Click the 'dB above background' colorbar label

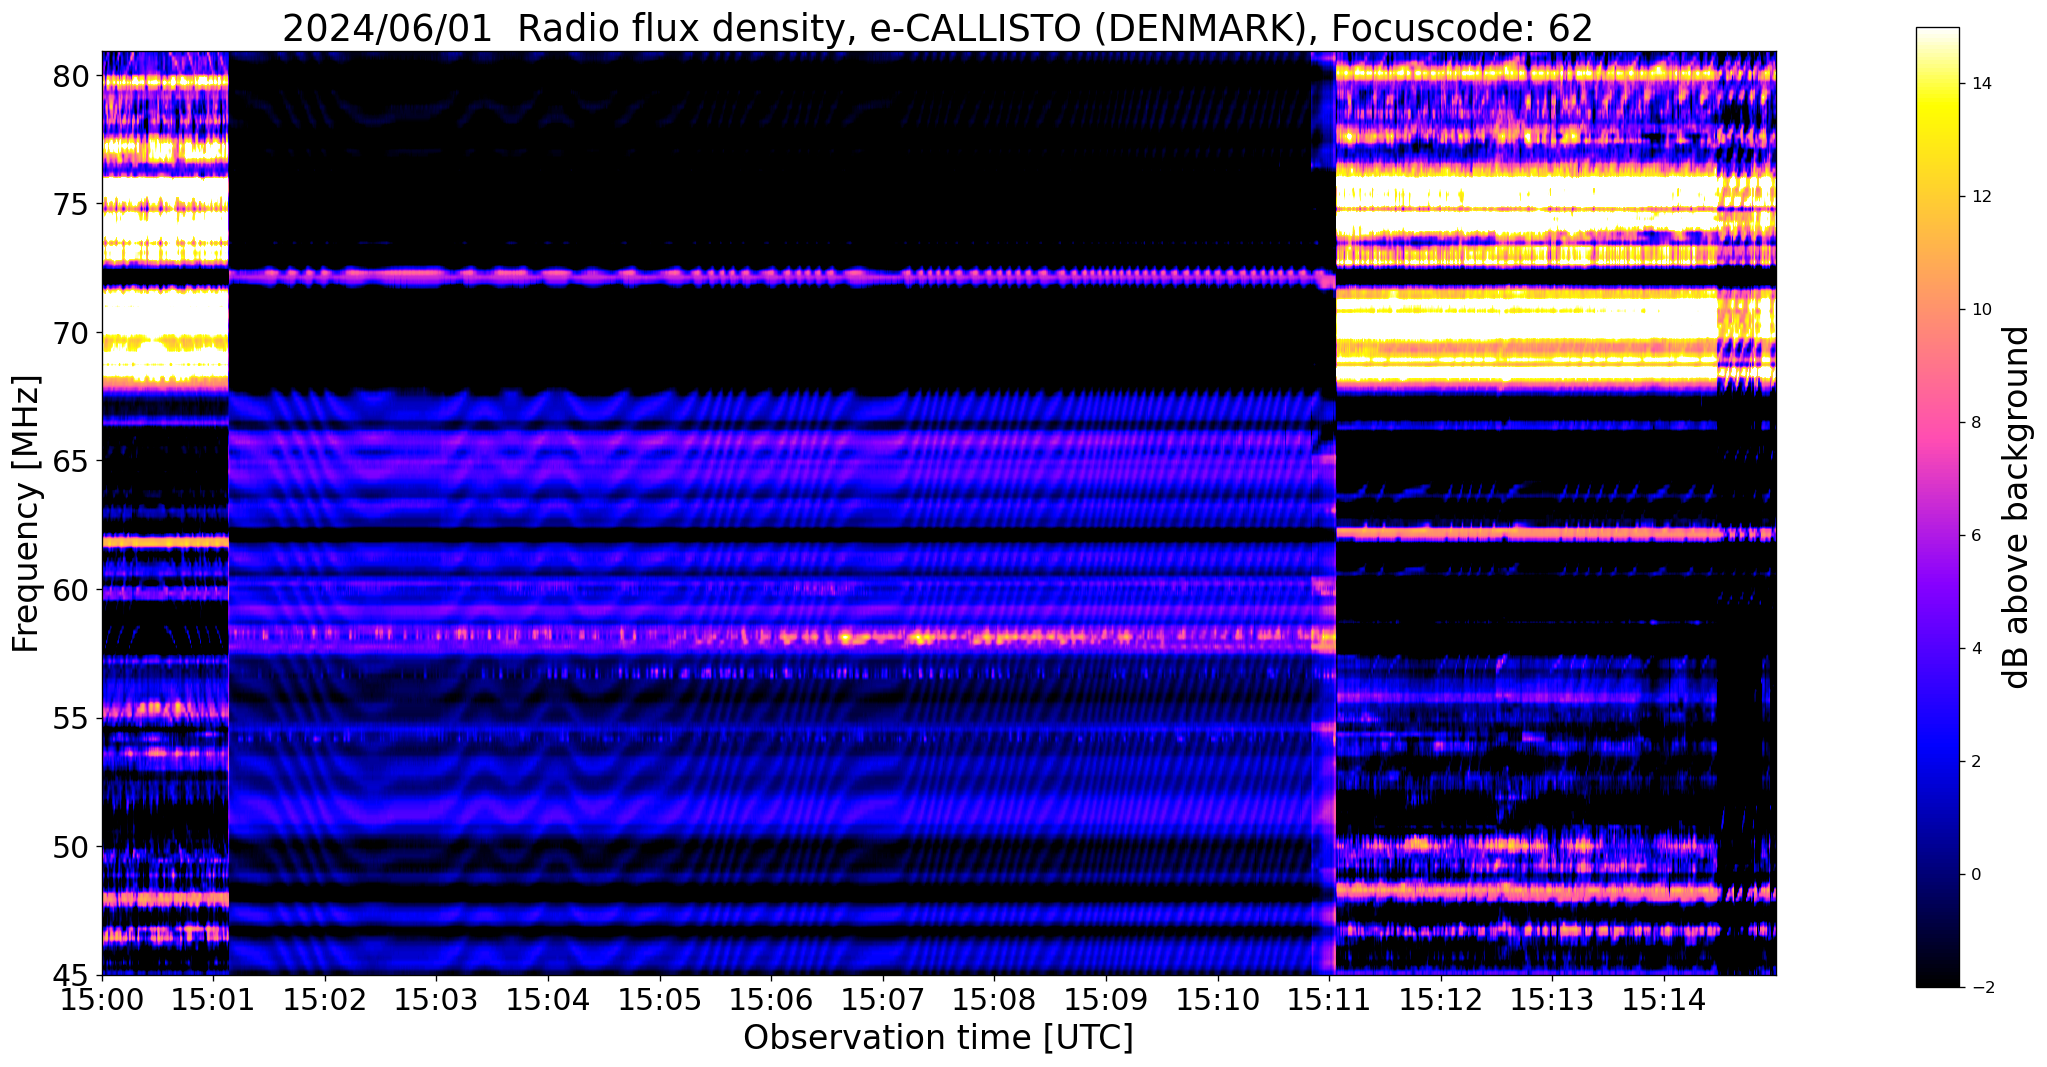[2016, 507]
